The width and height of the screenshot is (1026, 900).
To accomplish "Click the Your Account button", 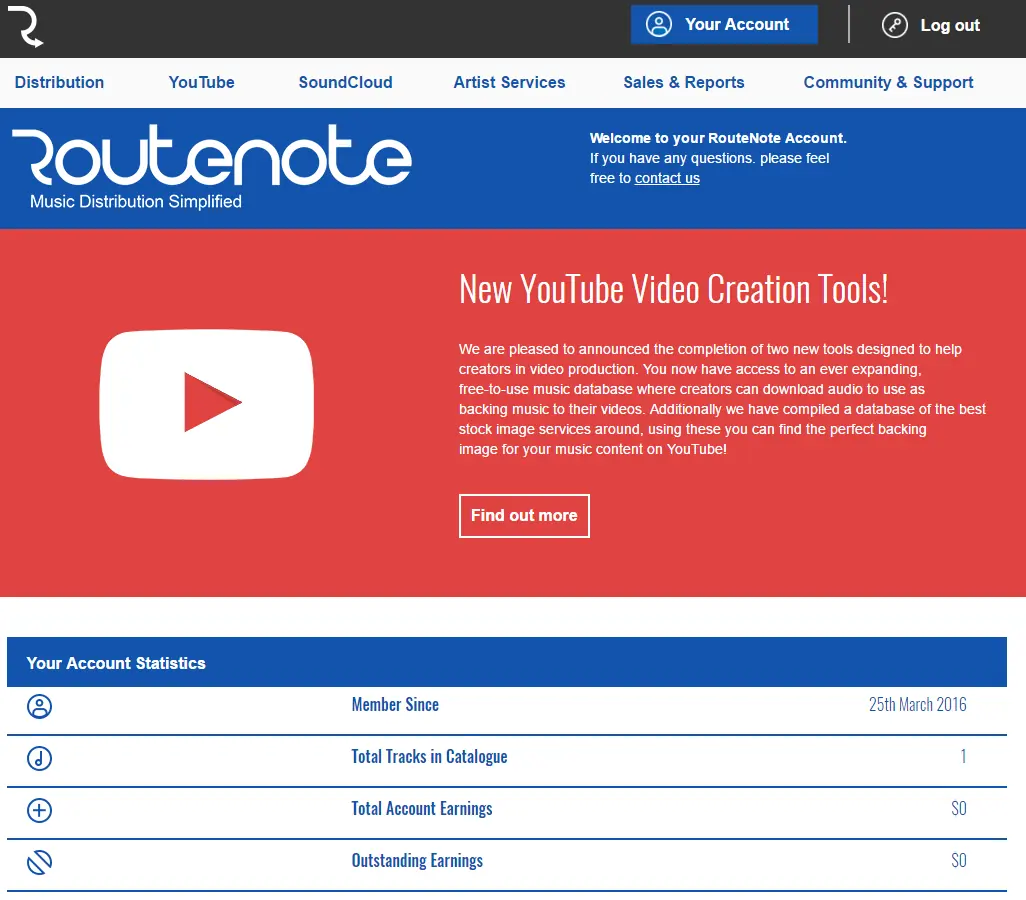I will coord(724,25).
